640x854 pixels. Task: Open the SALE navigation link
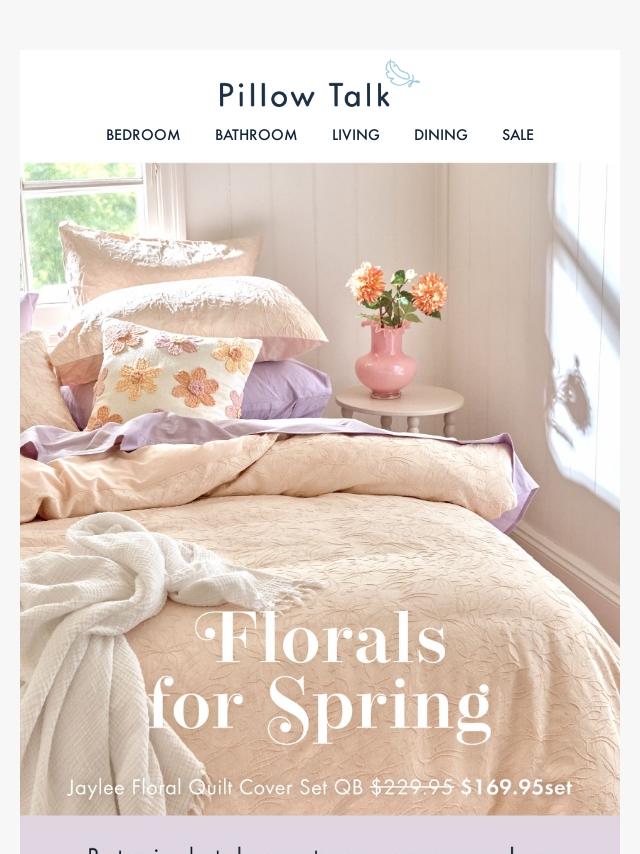(x=517, y=135)
